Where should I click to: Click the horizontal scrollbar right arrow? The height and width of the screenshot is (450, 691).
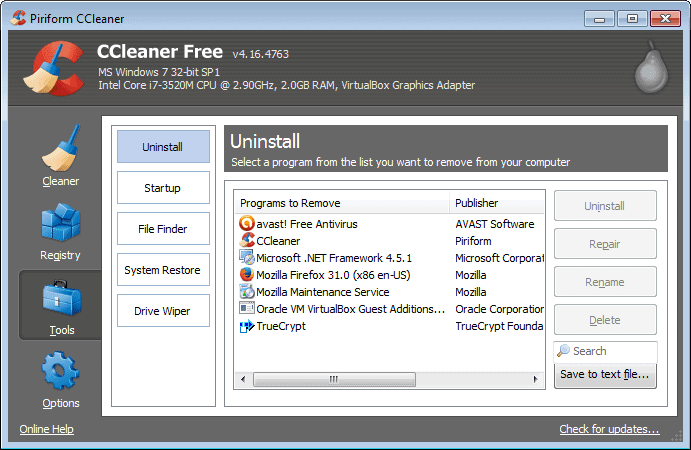[535, 379]
